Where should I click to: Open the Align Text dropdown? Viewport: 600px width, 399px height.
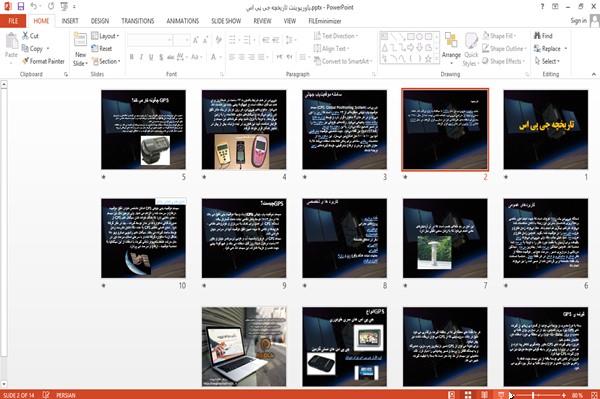(331, 49)
